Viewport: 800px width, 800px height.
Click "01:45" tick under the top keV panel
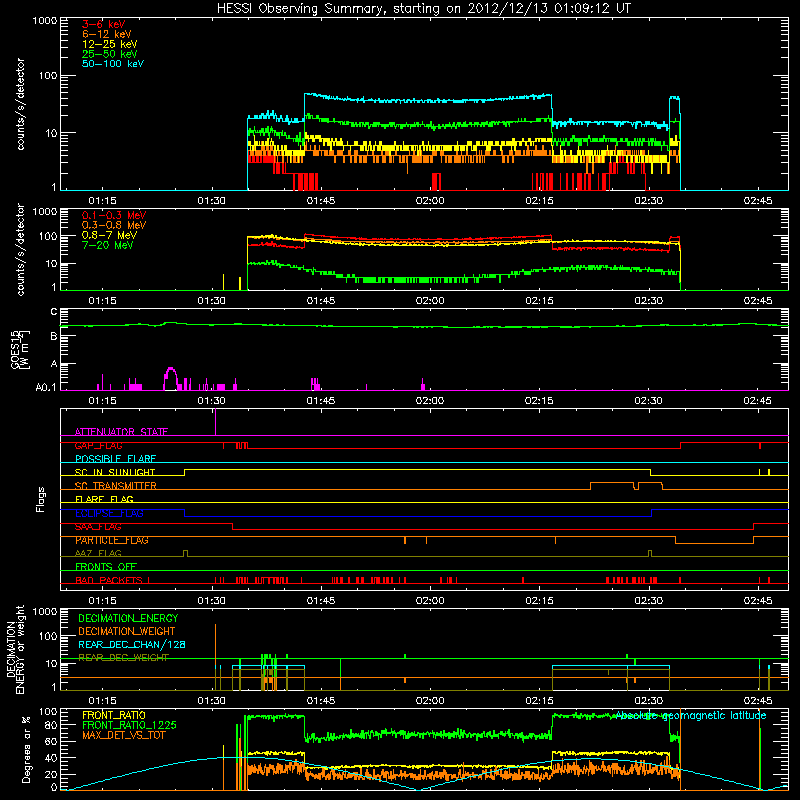[321, 201]
